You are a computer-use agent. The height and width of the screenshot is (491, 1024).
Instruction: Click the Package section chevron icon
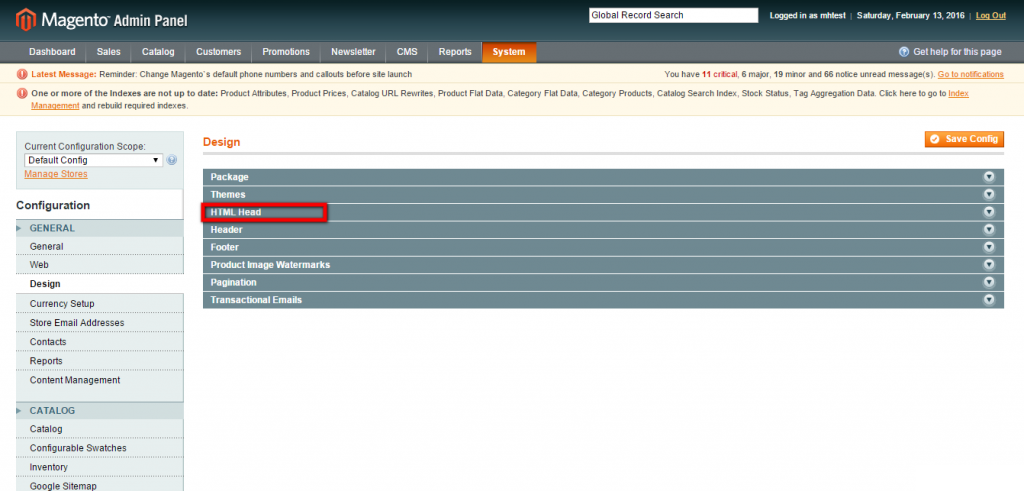point(989,177)
